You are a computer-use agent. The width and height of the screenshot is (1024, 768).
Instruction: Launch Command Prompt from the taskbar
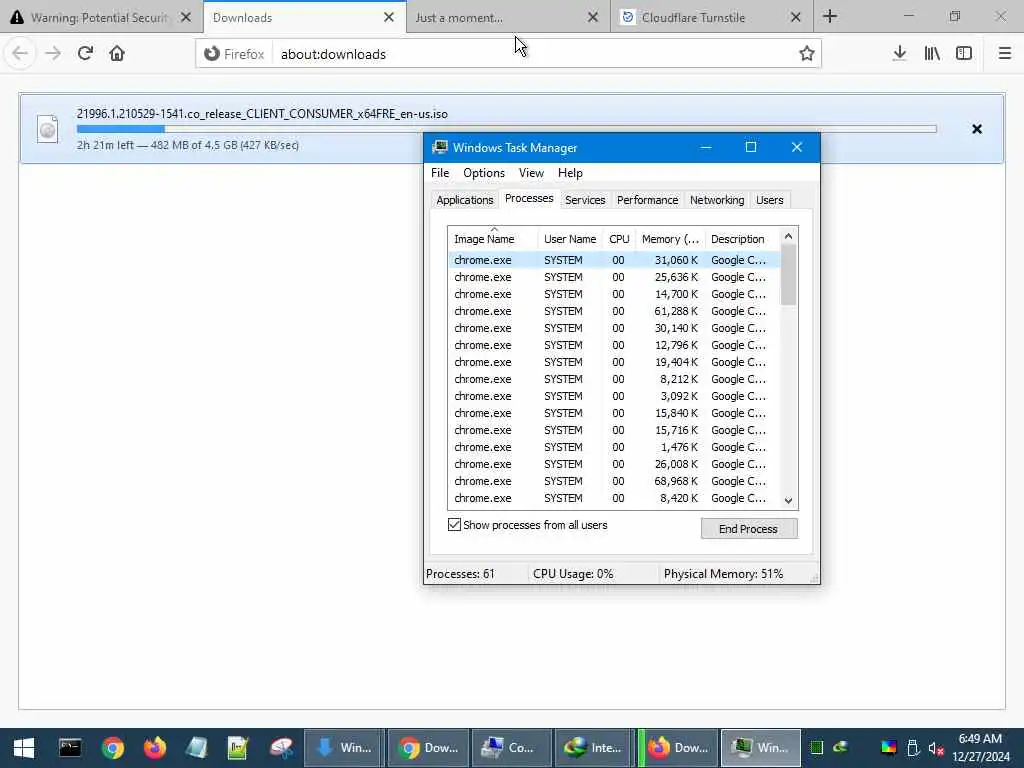pos(70,748)
